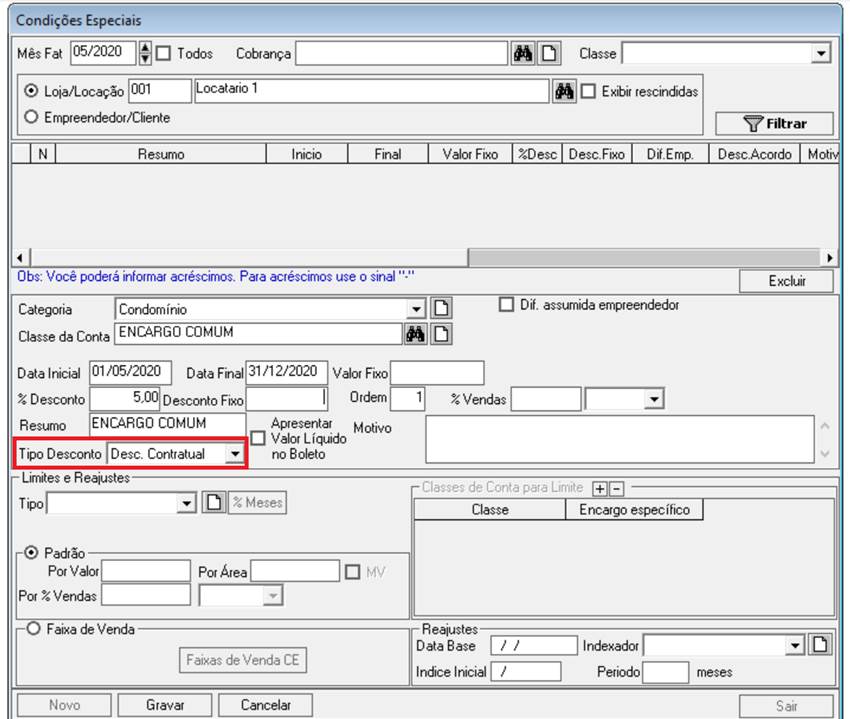Click the Ordem field
Viewport: 850px width, 719px height.
pos(408,399)
